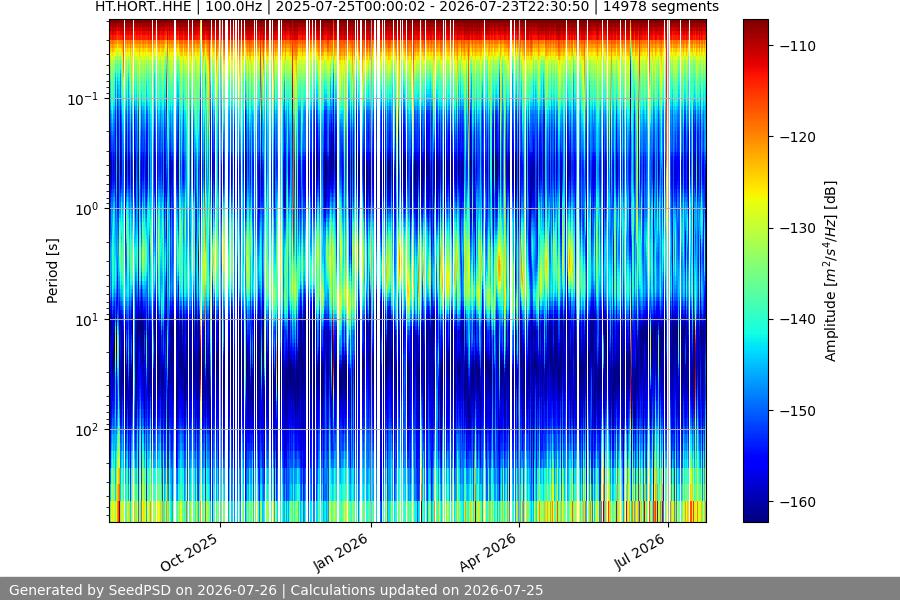The image size is (900, 600).
Task: Click the 'Period [s]' y-axis label
Action: point(52,271)
